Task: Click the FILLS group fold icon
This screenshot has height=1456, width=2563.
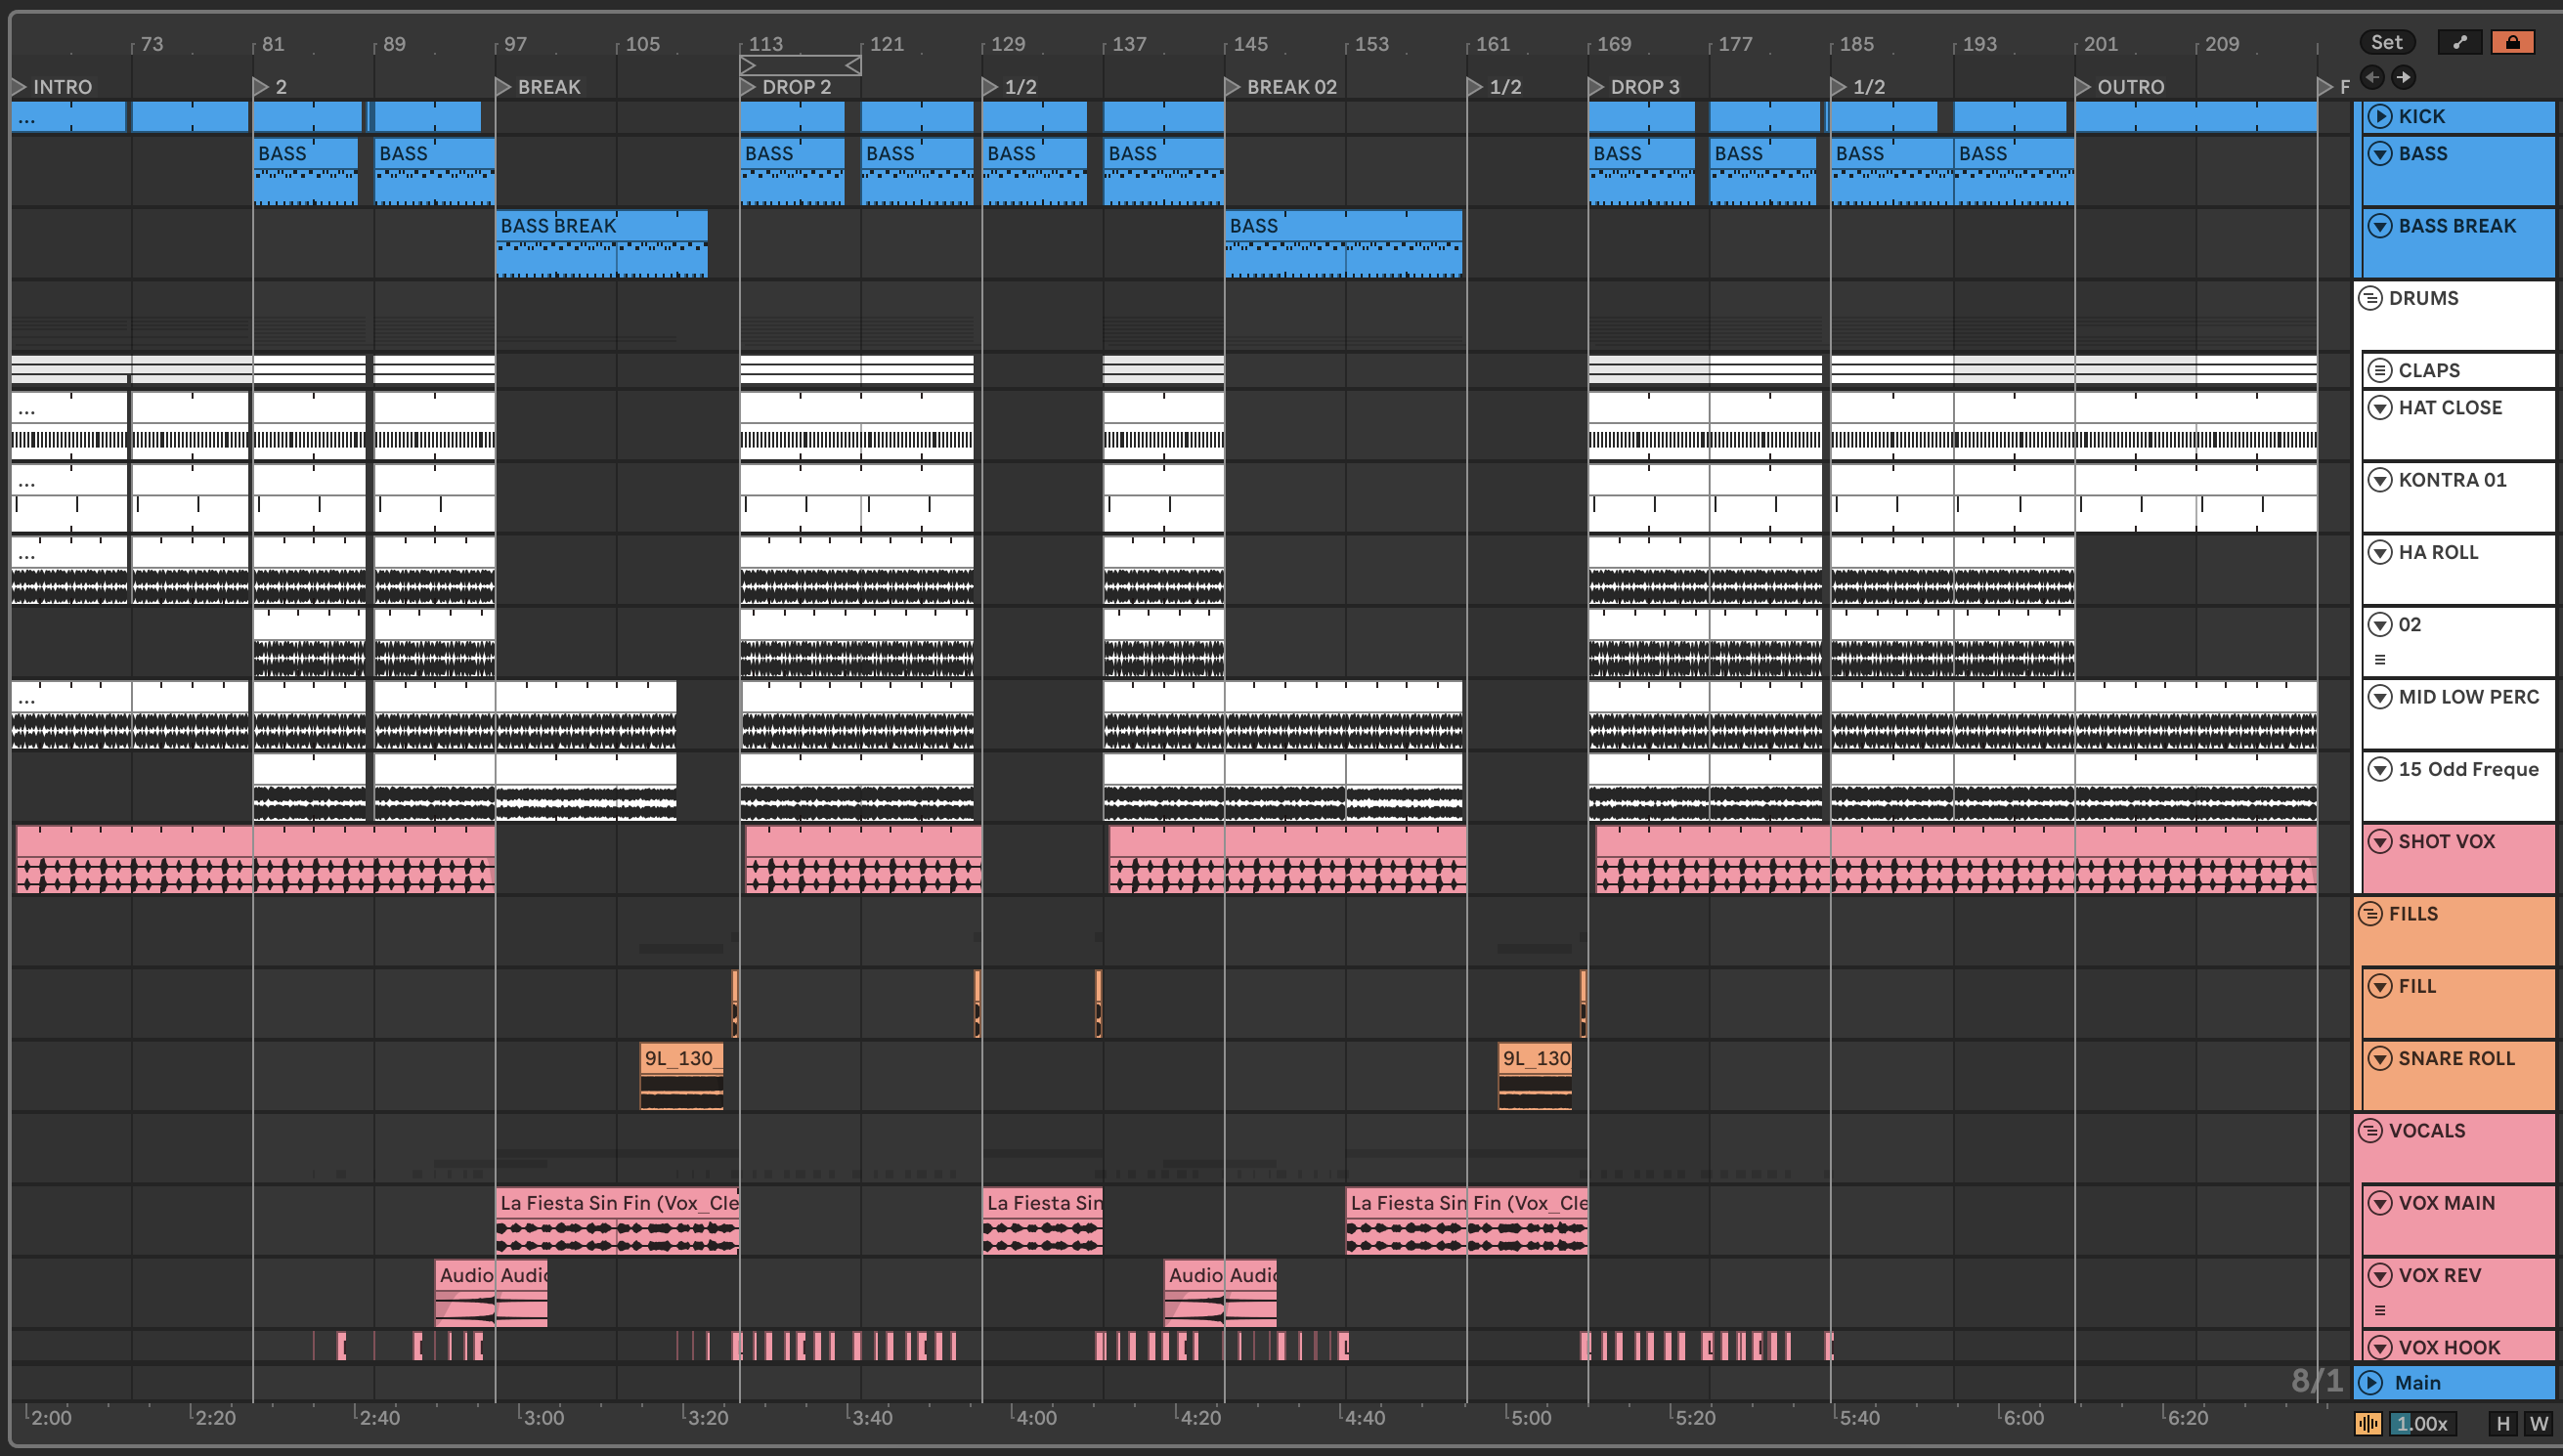Action: pyautogui.click(x=2370, y=914)
